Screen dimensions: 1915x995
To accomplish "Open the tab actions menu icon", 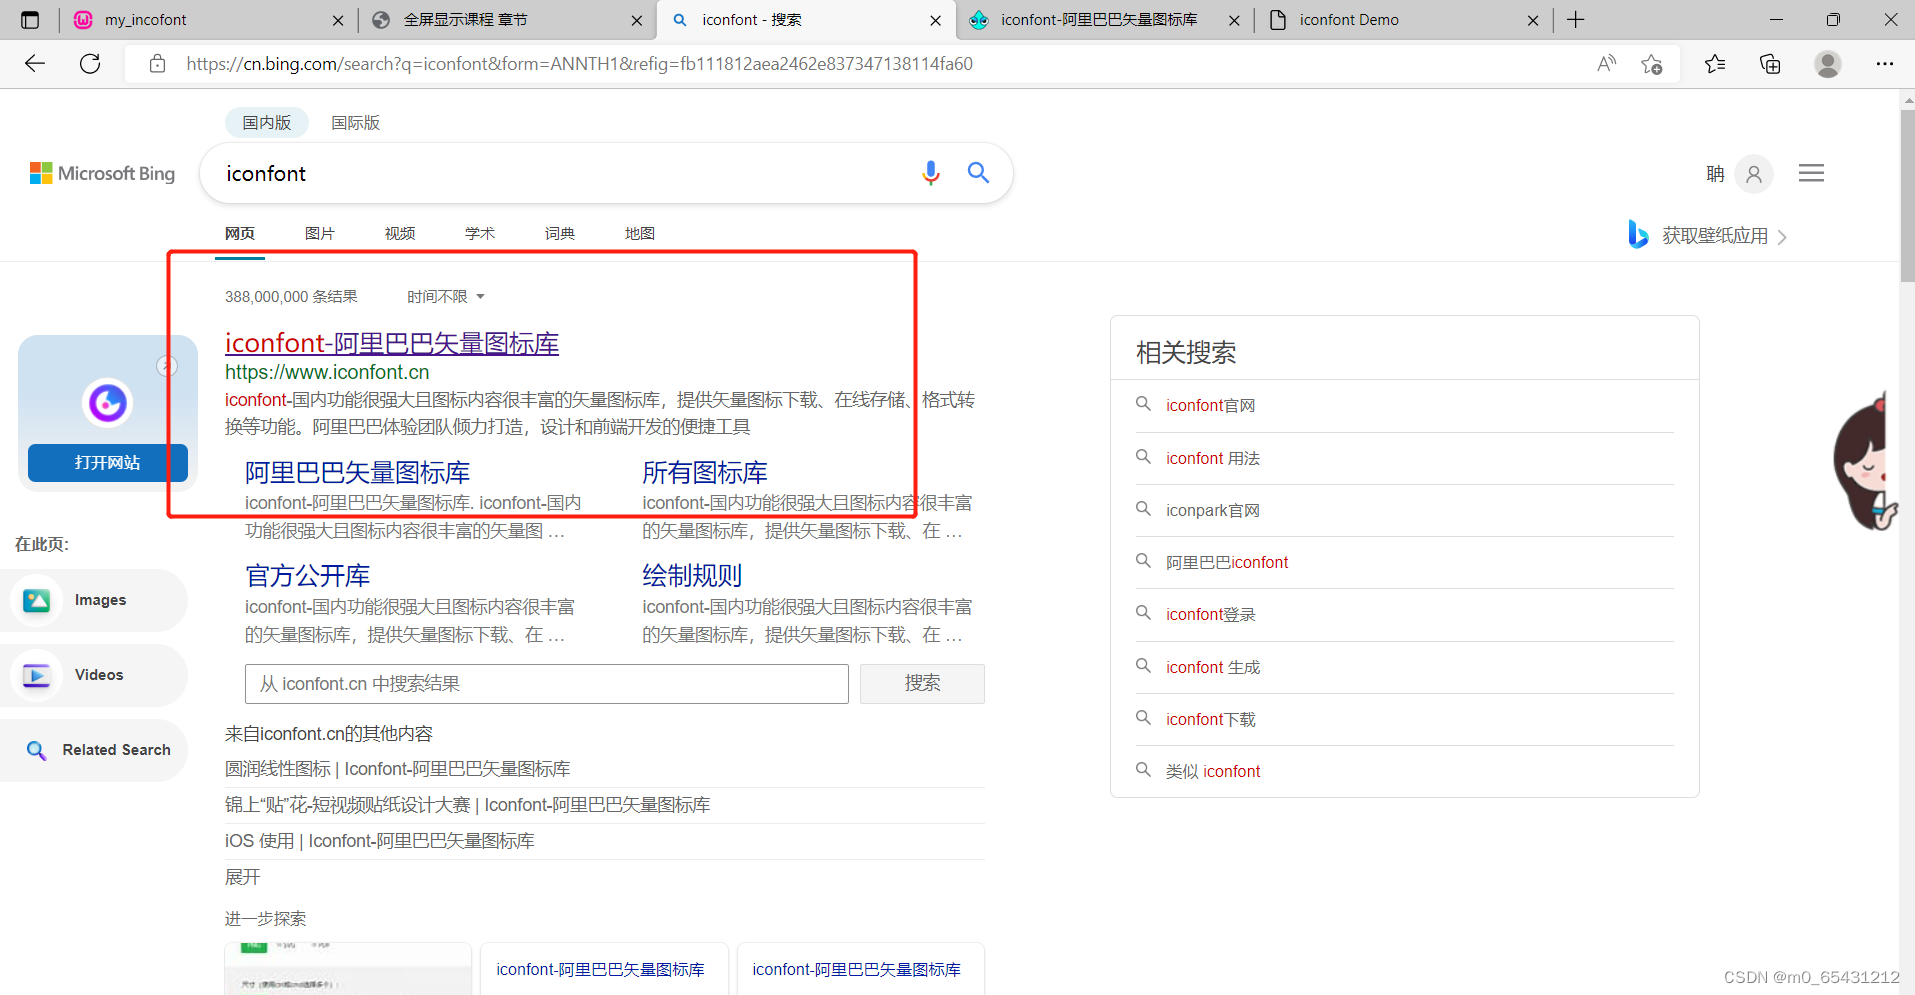I will click(x=30, y=20).
